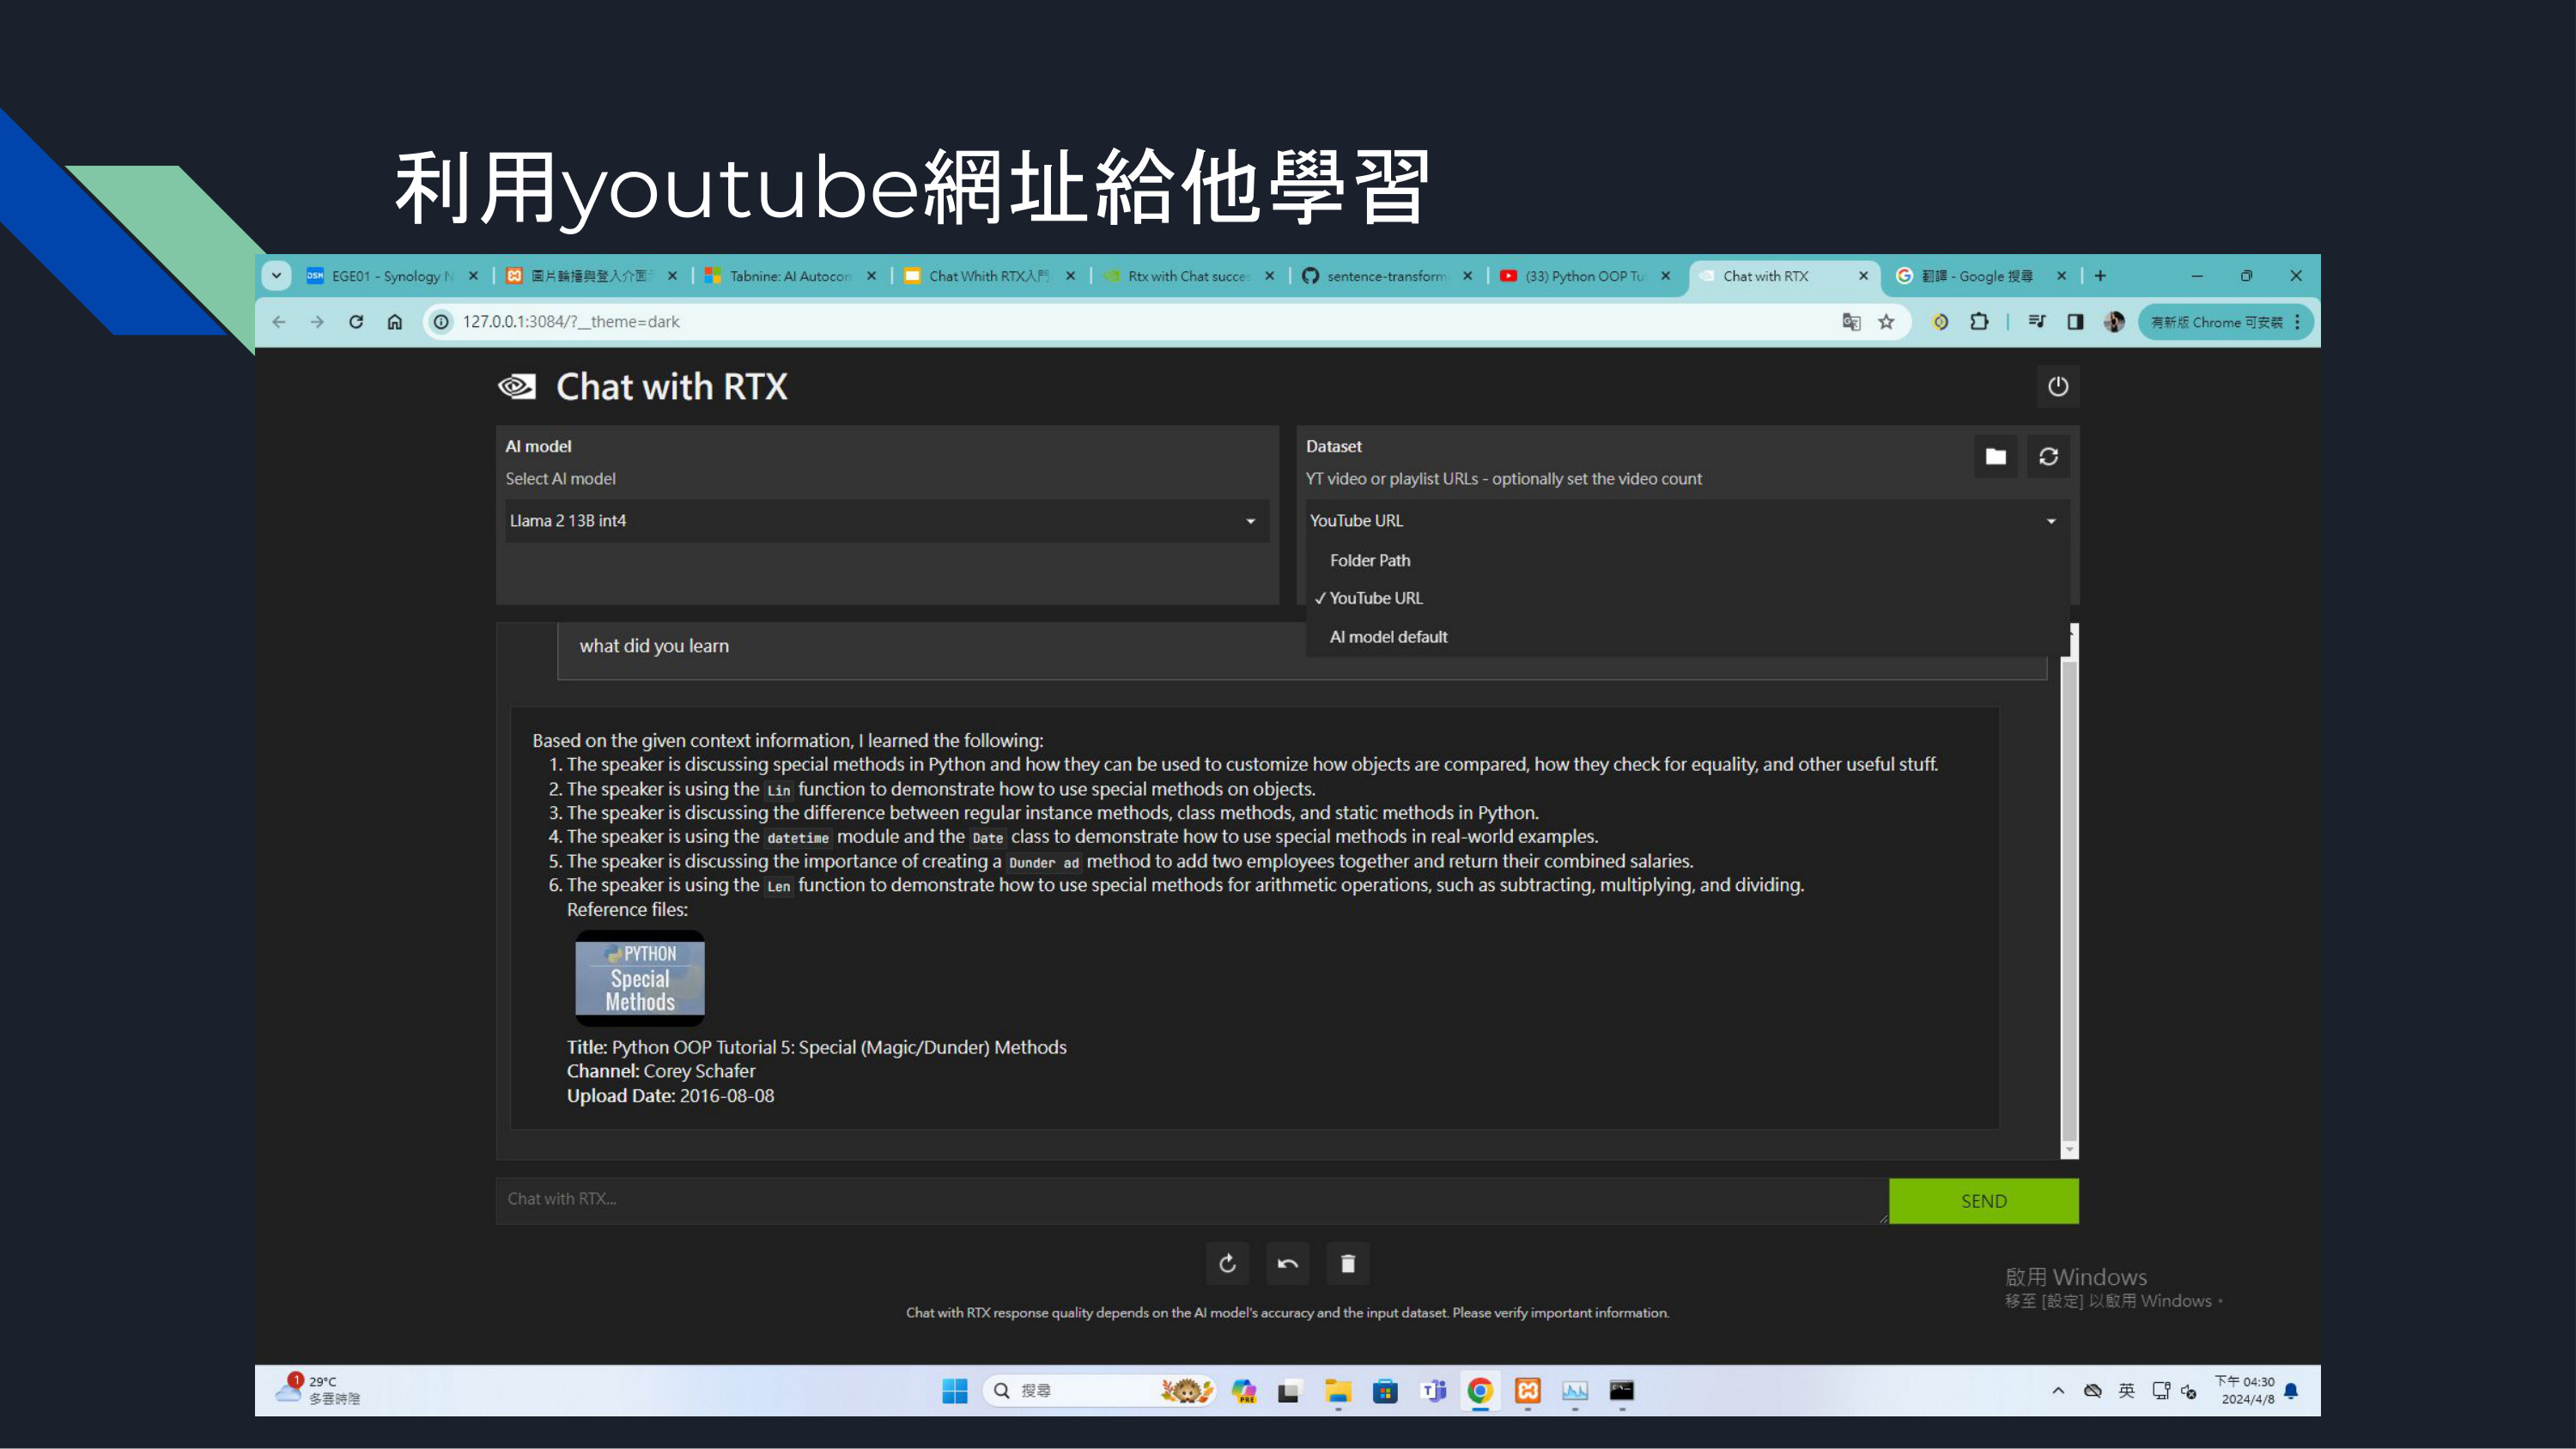Click browser back arrow

point(279,322)
